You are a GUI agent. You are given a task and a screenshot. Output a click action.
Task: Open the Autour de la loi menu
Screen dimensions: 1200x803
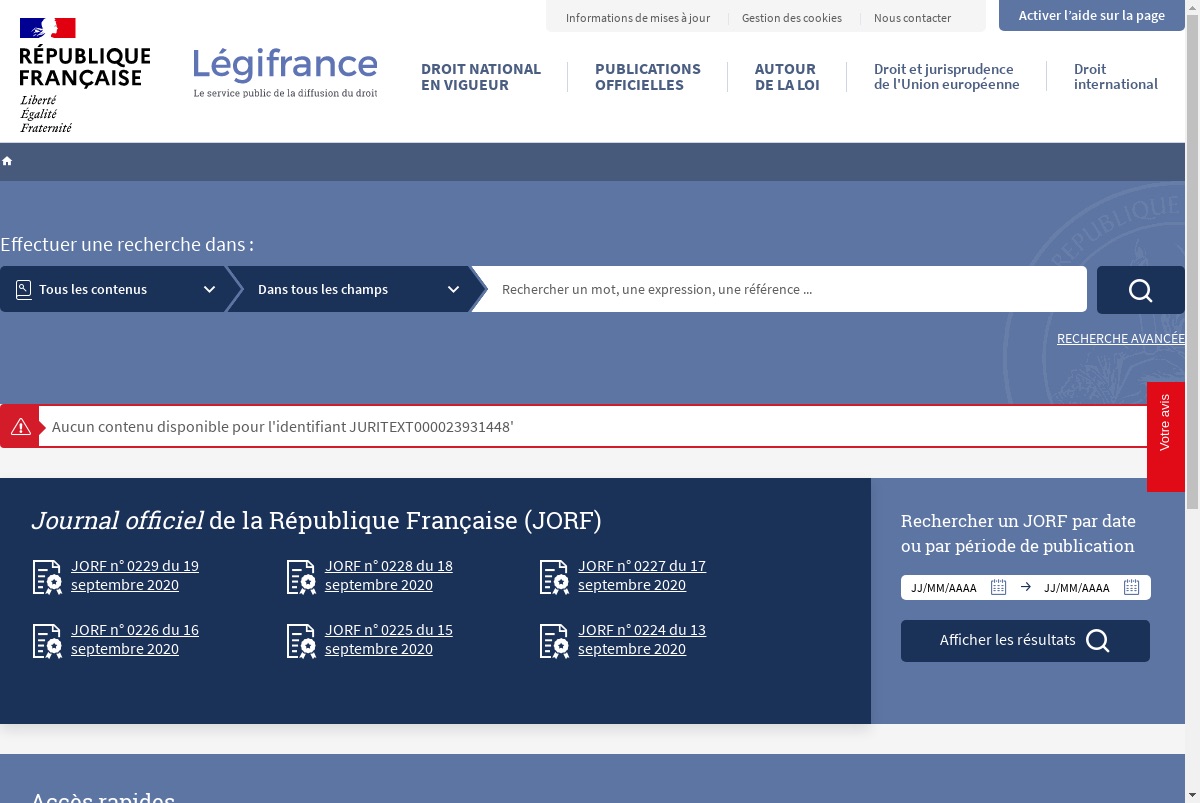787,77
